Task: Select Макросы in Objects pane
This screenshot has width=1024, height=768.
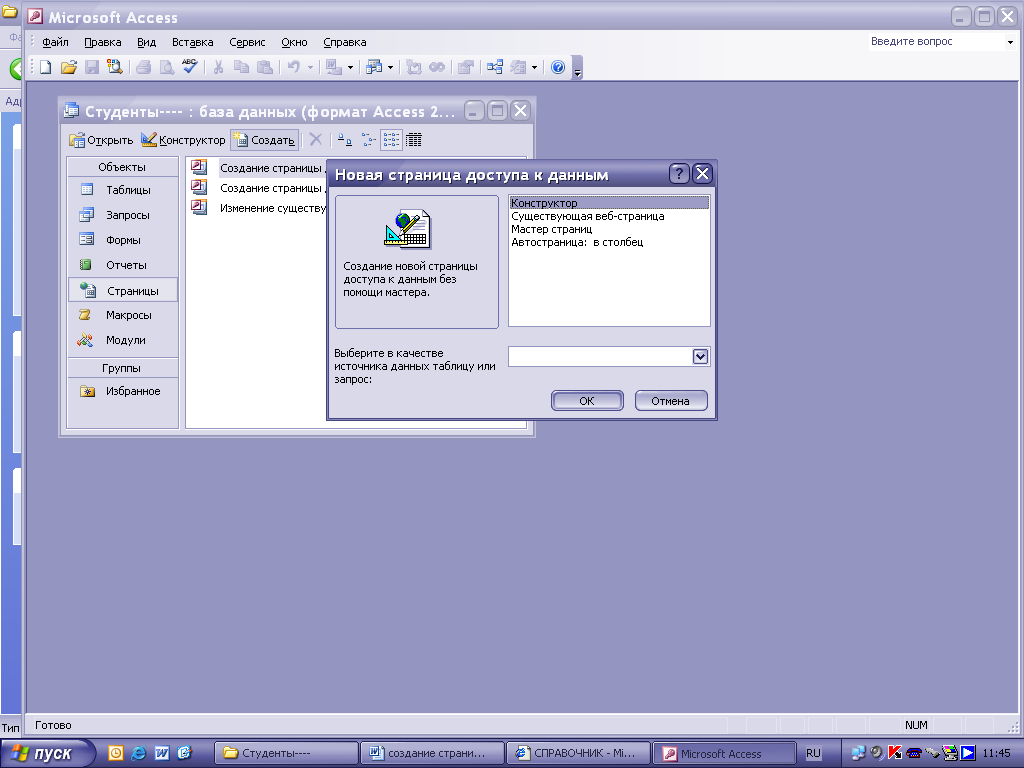Action: pos(122,315)
